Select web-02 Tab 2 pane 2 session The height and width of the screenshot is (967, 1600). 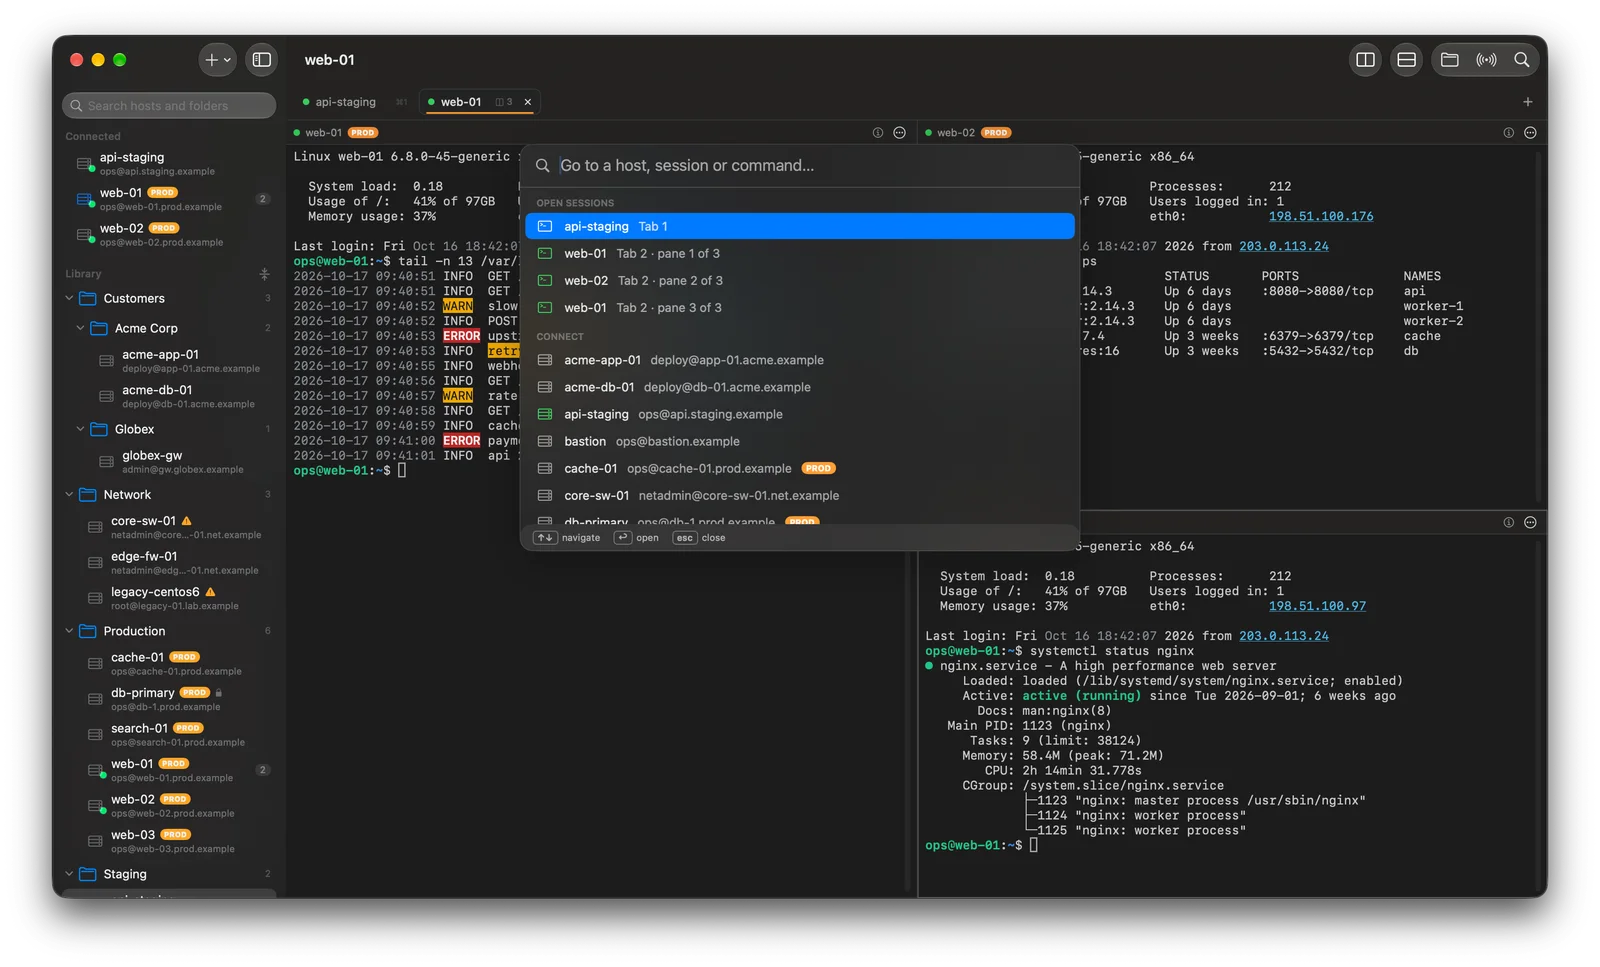pyautogui.click(x=800, y=281)
